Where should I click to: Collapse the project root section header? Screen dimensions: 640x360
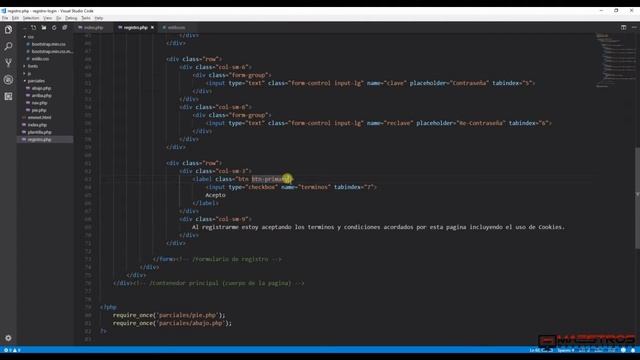click(24, 28)
